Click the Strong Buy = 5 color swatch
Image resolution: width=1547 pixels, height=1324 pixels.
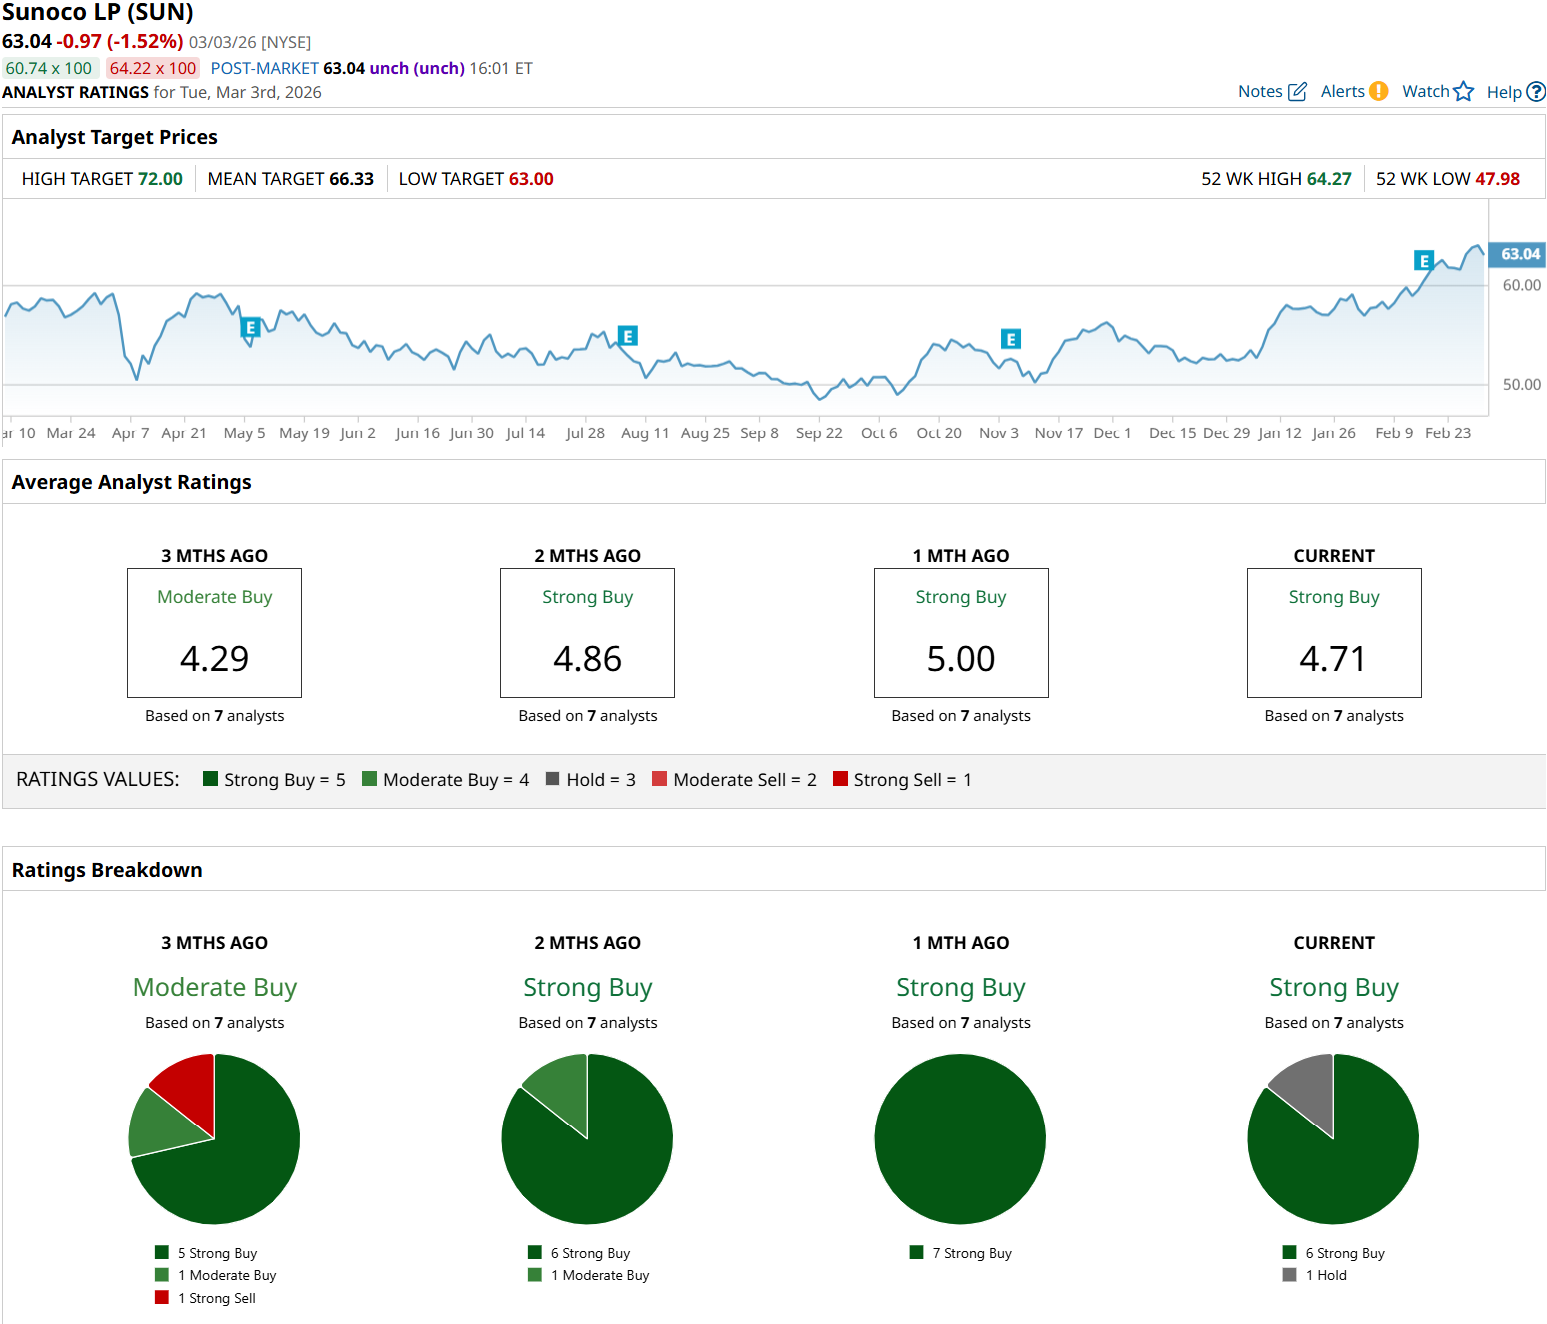(210, 779)
